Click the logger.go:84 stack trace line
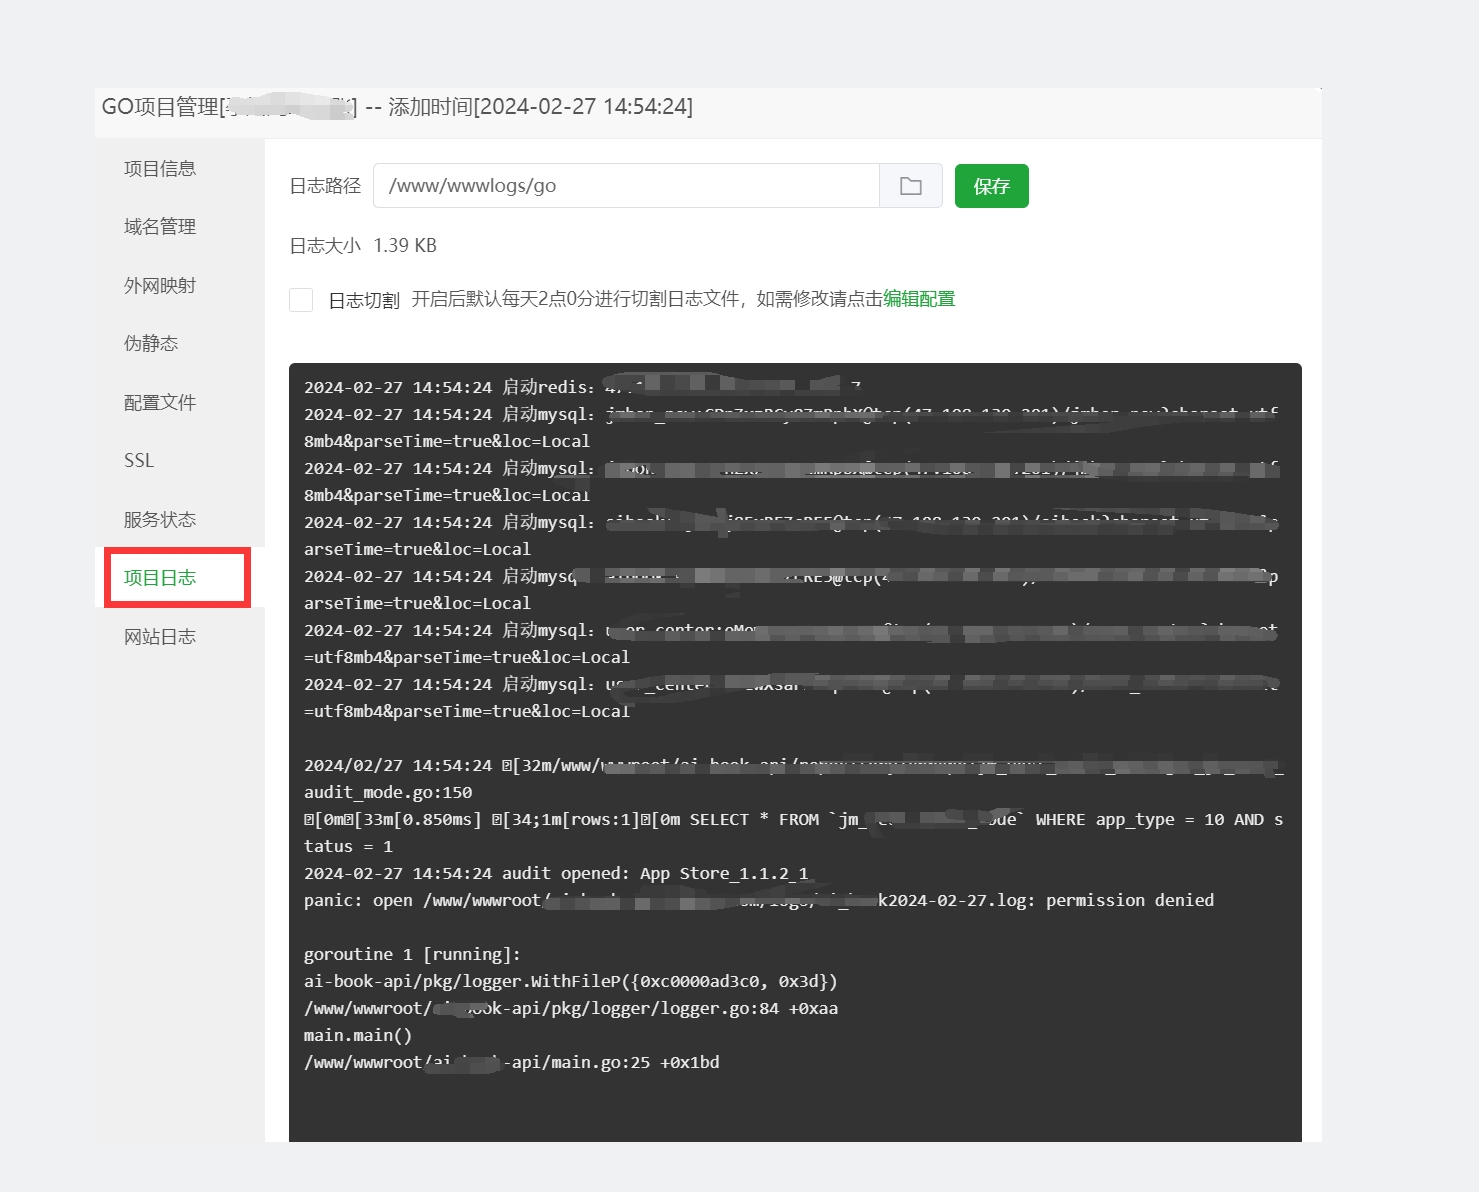This screenshot has width=1479, height=1192. coord(571,1008)
